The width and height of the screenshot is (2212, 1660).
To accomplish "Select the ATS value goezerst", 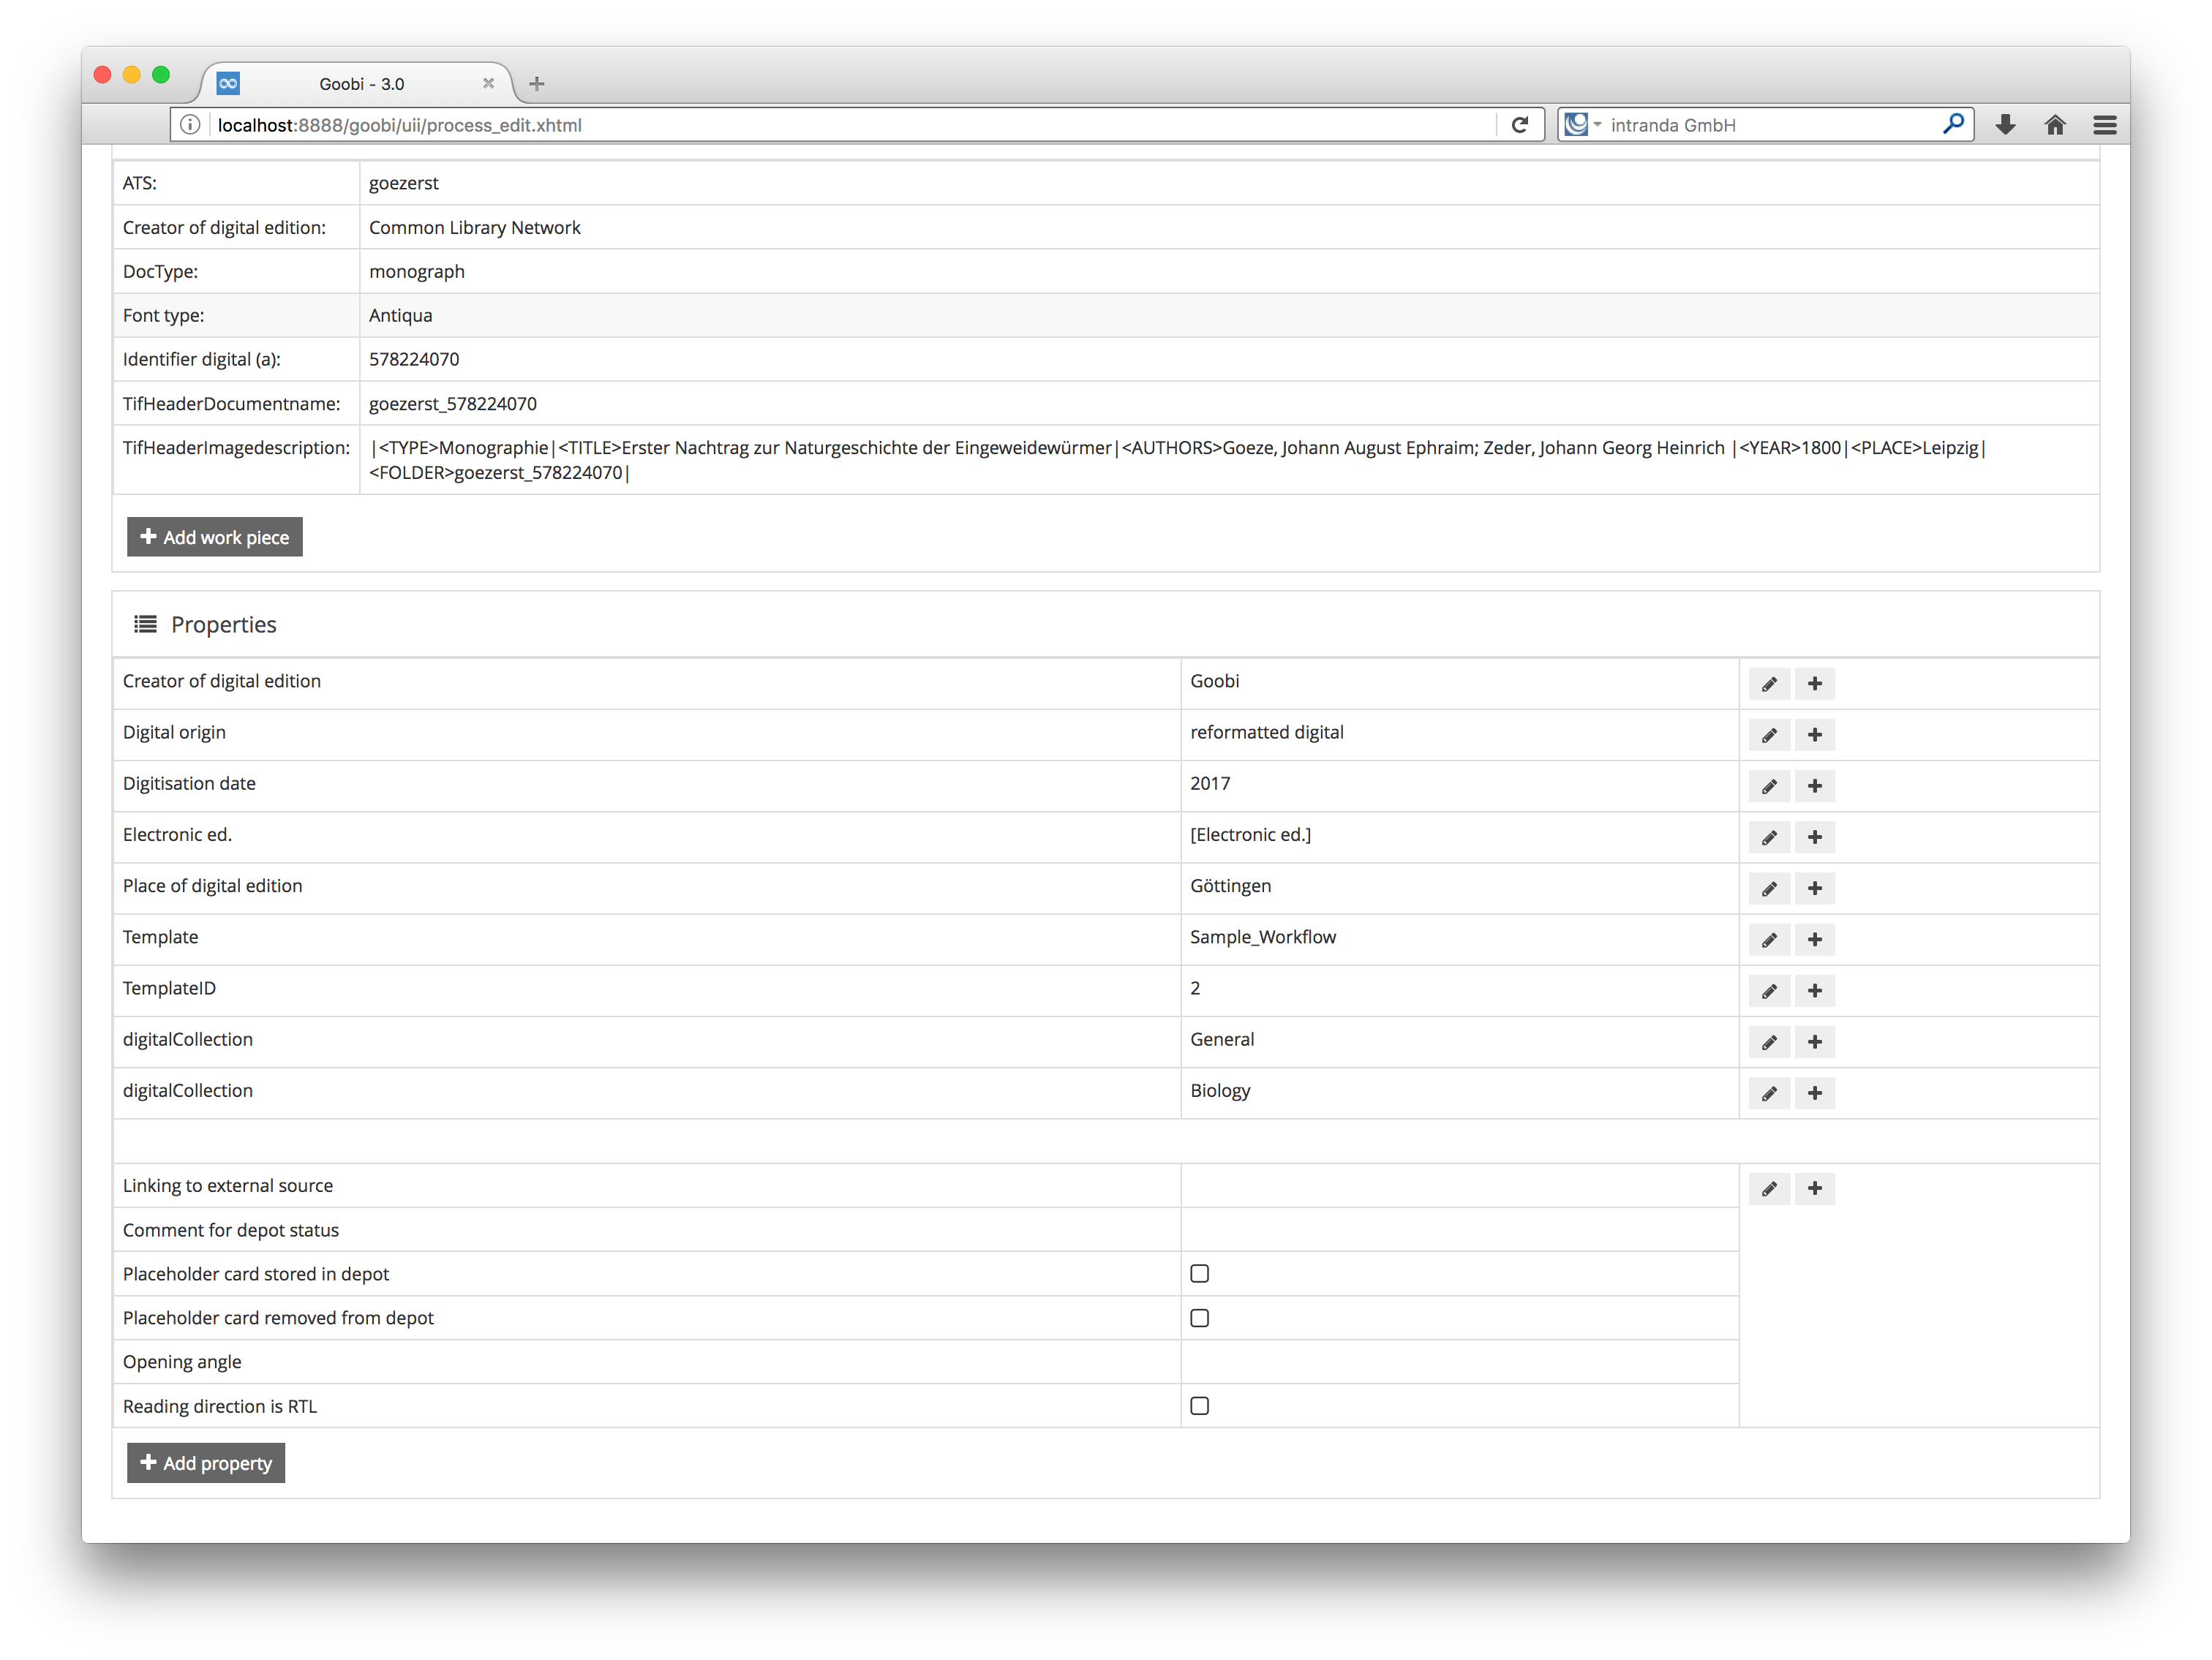I will point(404,183).
